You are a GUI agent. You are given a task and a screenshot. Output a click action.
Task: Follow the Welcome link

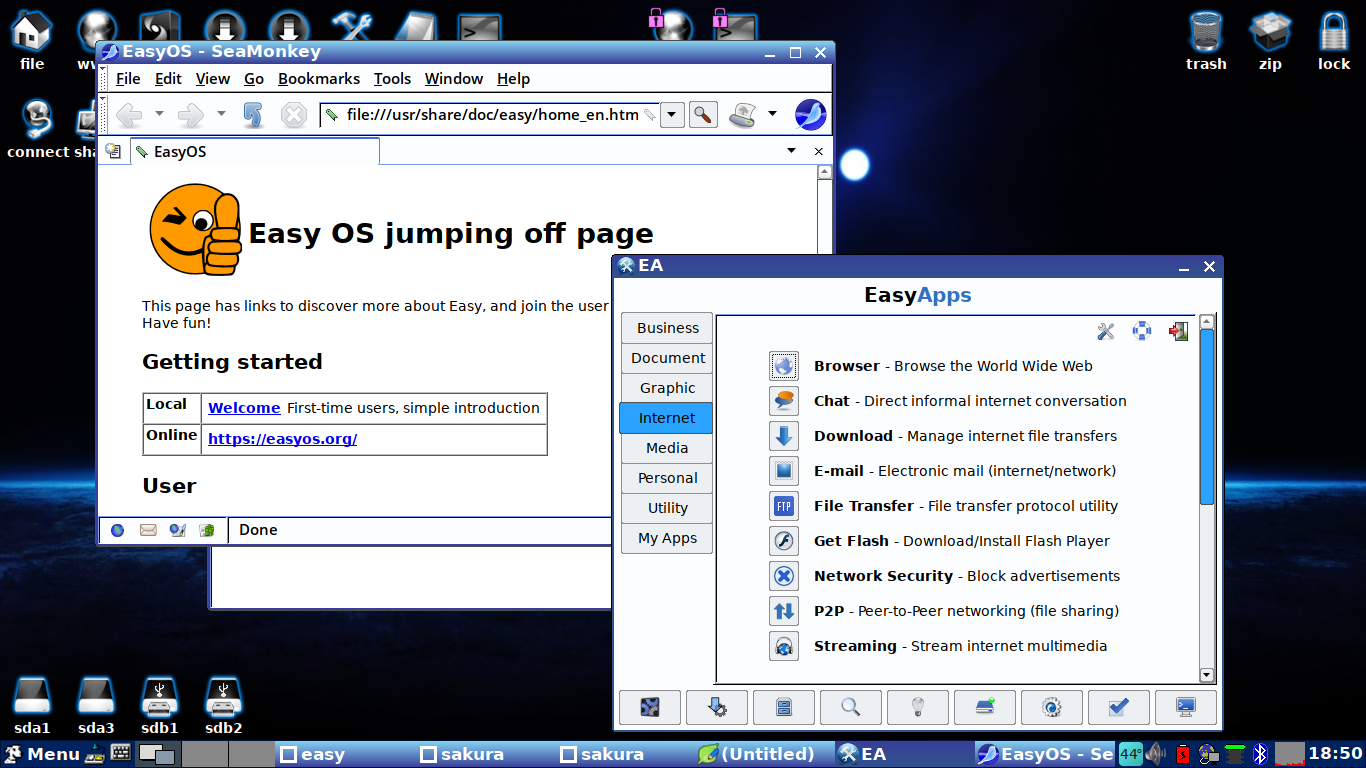(244, 408)
